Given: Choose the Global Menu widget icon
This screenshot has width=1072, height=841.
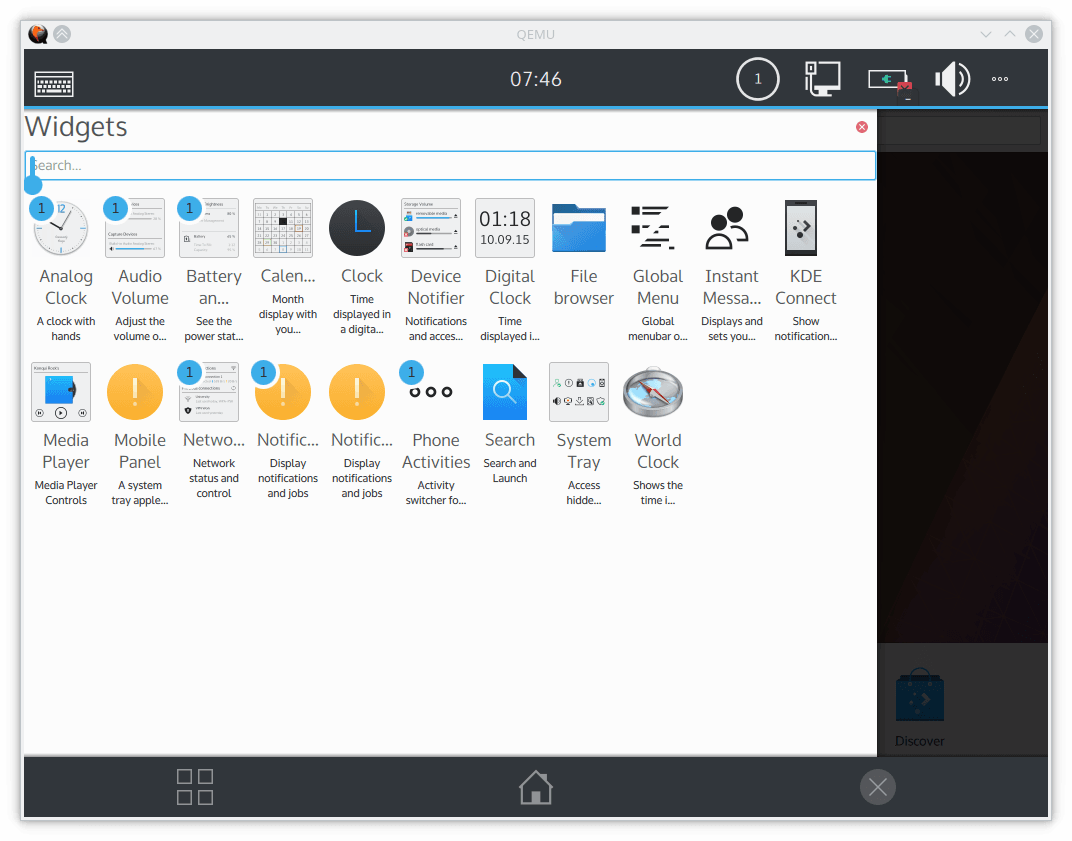Looking at the screenshot, I should pyautogui.click(x=653, y=228).
